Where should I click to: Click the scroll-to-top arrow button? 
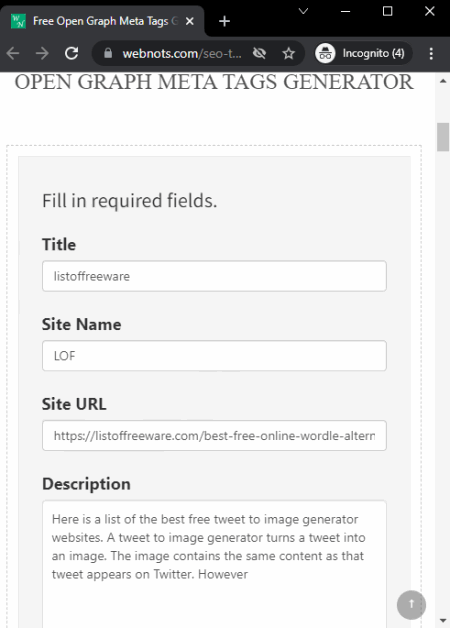pyautogui.click(x=411, y=604)
